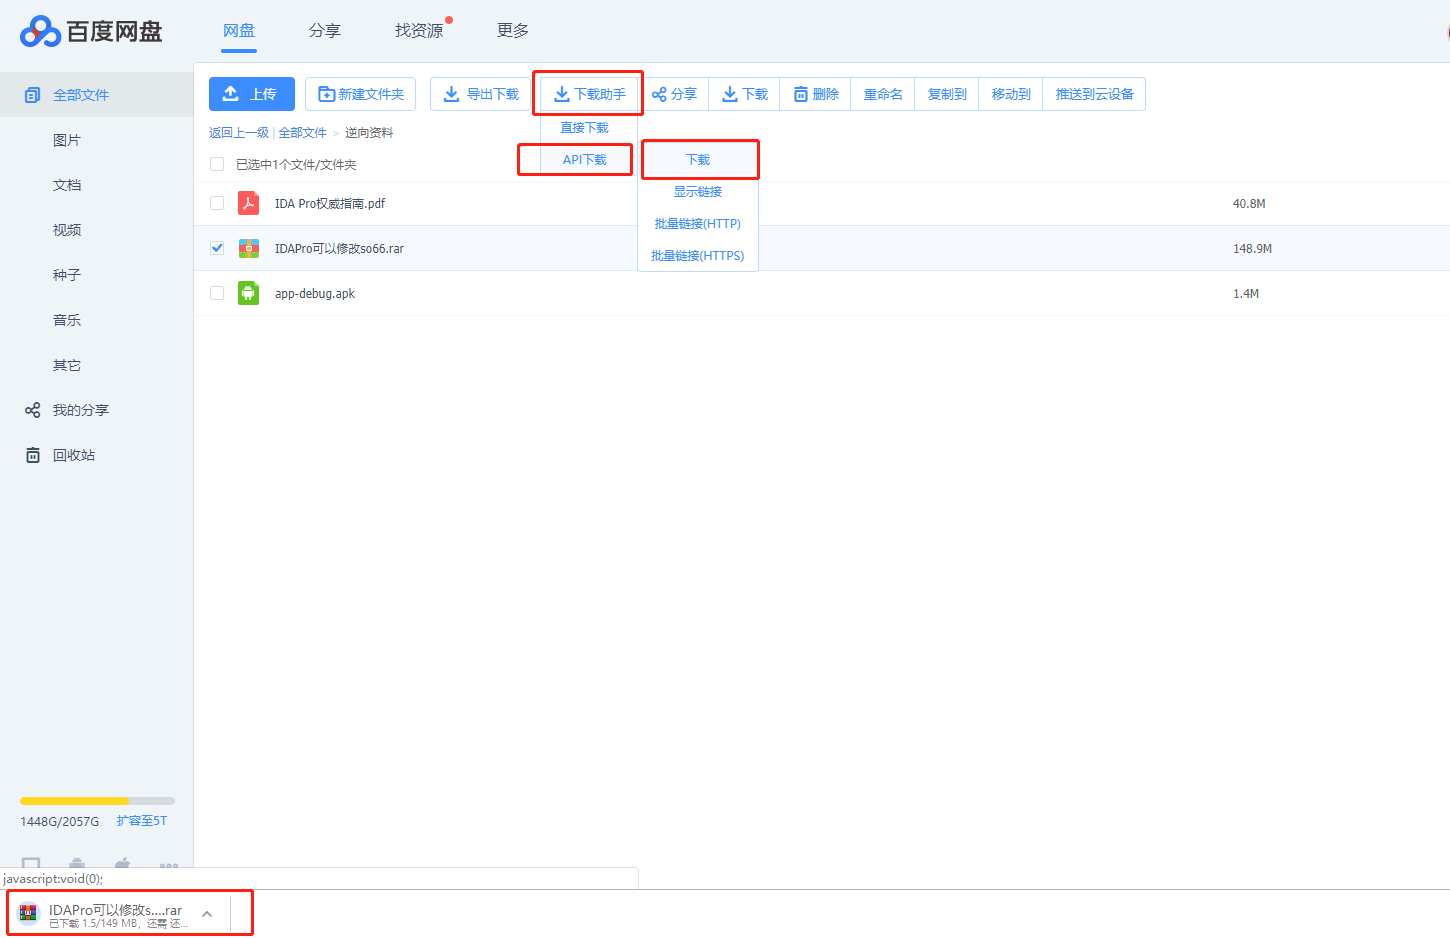Open the 更多 tab
Viewport: 1450px width, 938px height.
point(513,31)
